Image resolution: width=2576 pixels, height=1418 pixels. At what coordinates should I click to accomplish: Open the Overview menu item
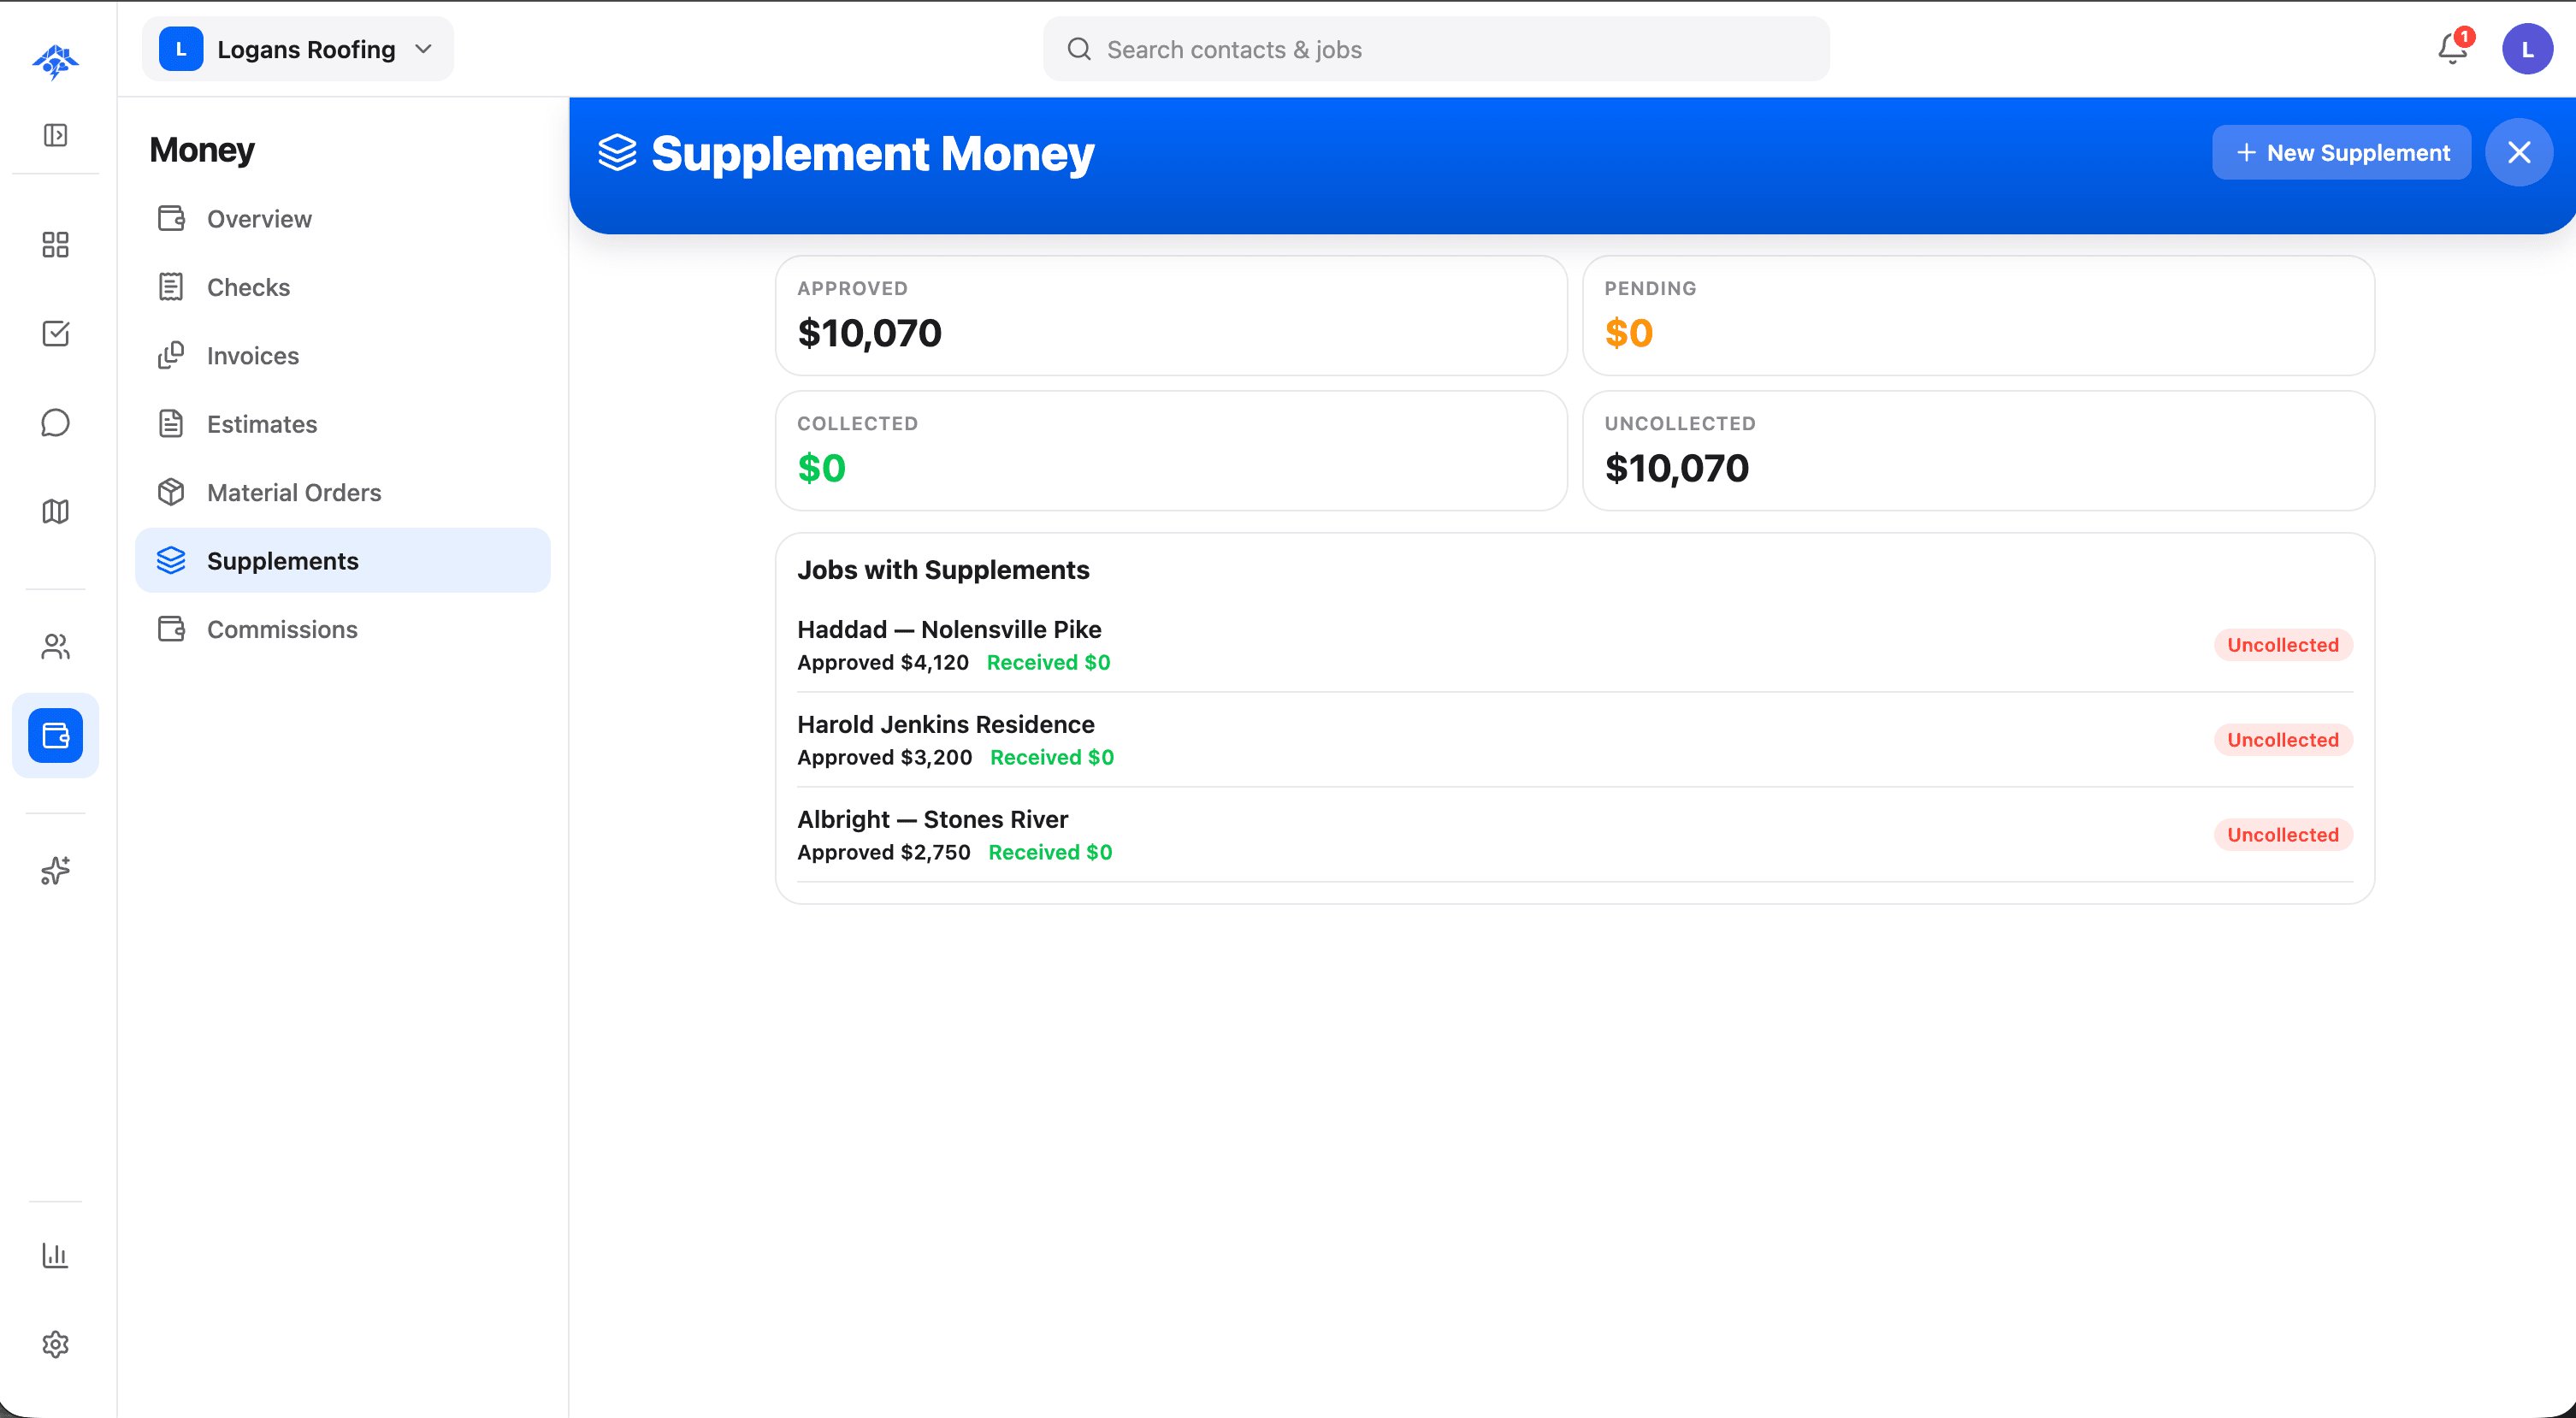pos(342,218)
